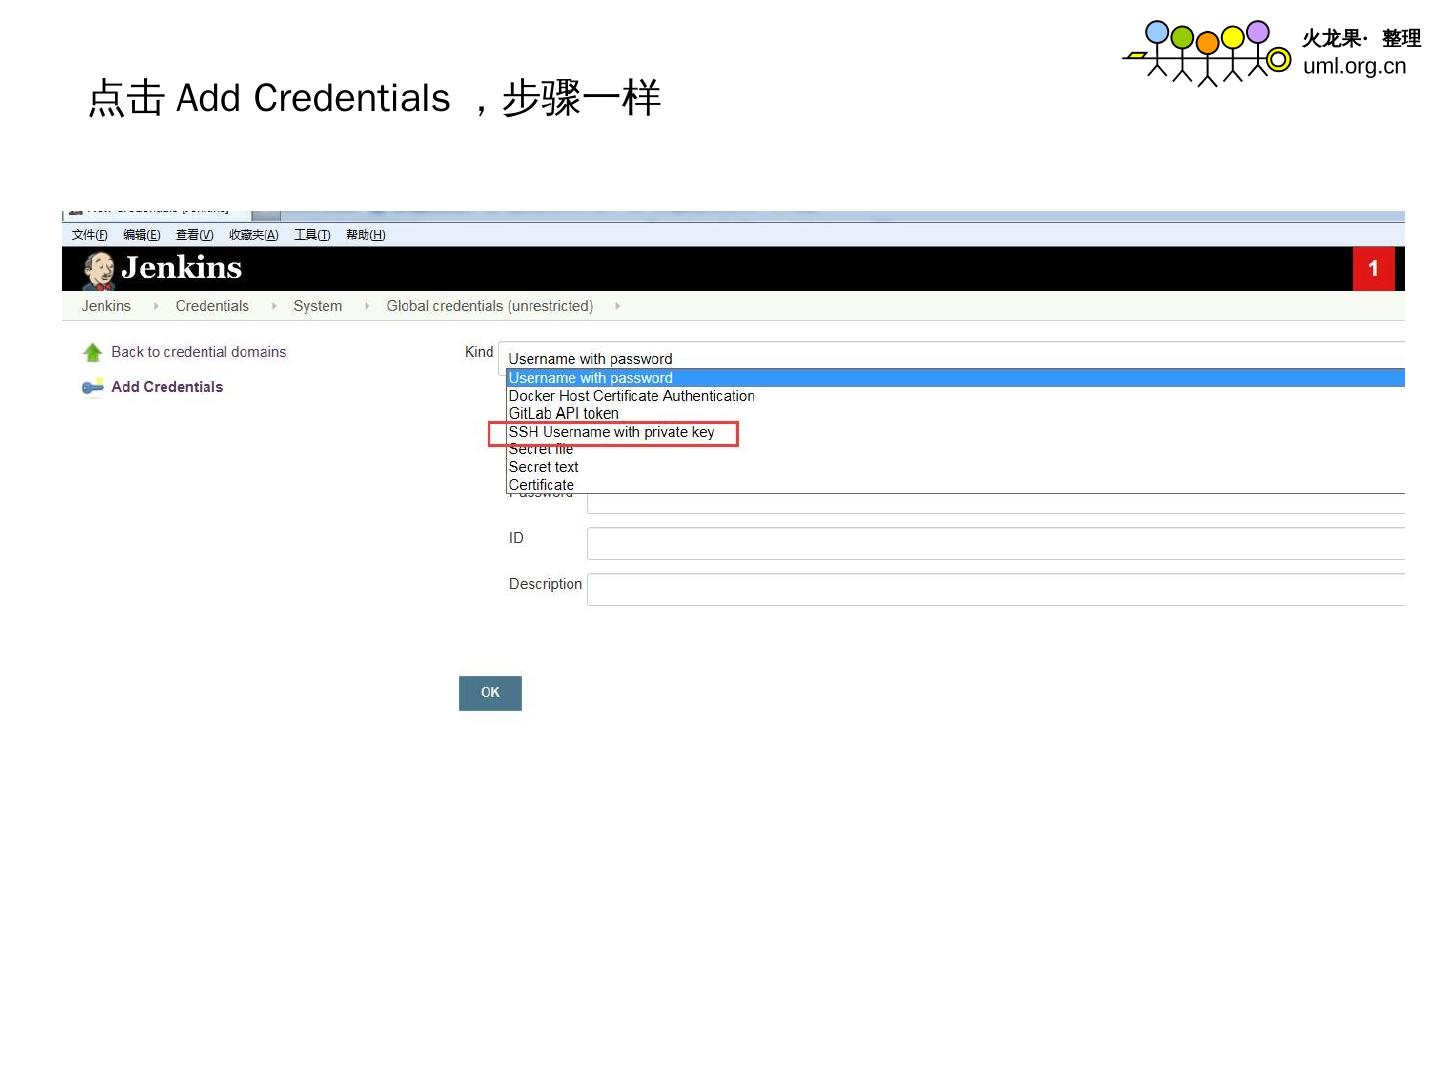
Task: Select Secret text option
Action: [x=956, y=467]
